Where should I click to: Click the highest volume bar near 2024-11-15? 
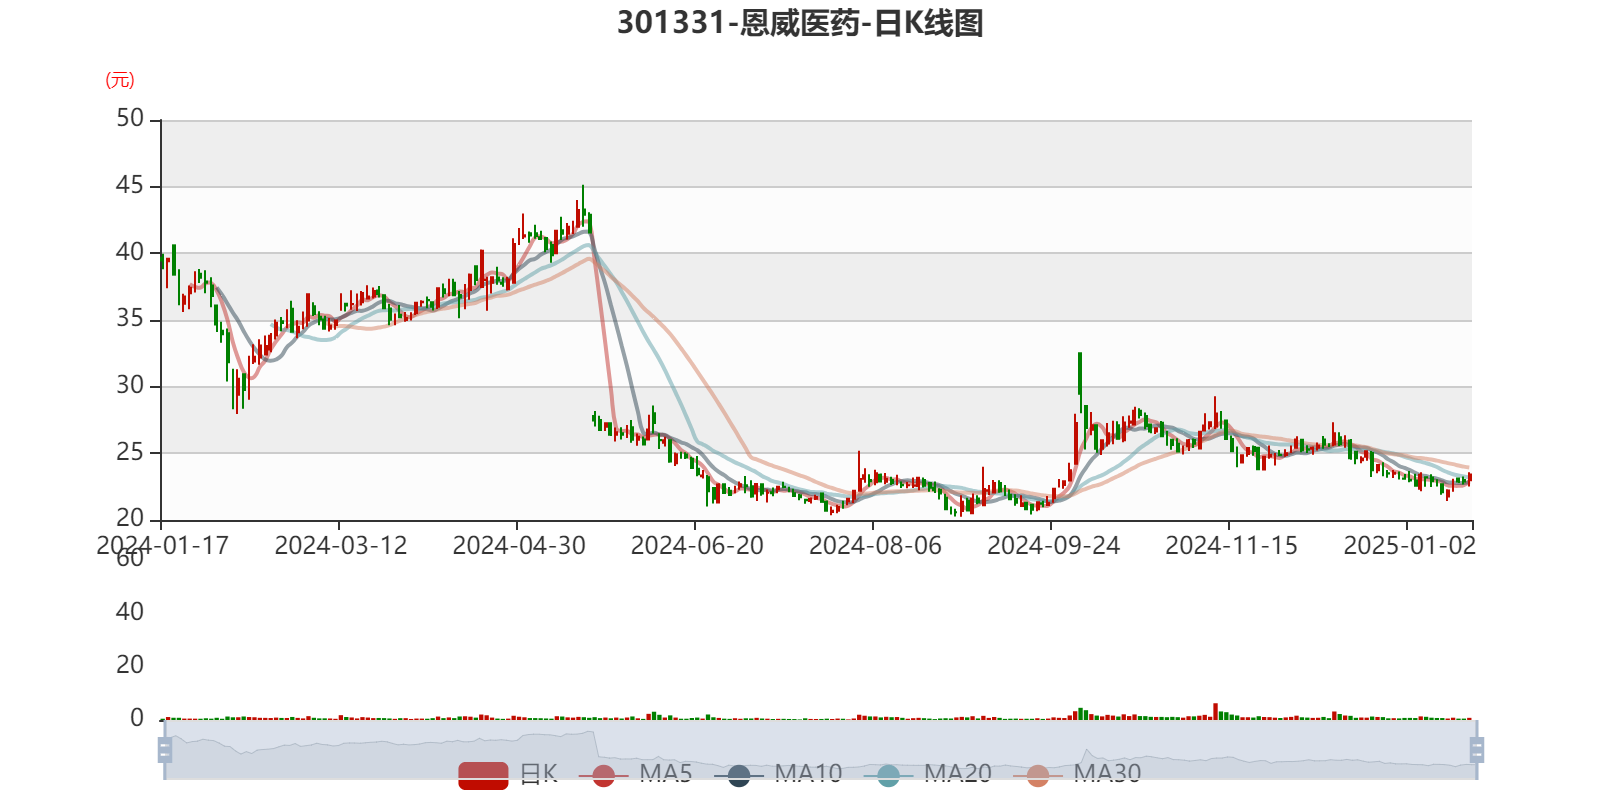(1216, 711)
